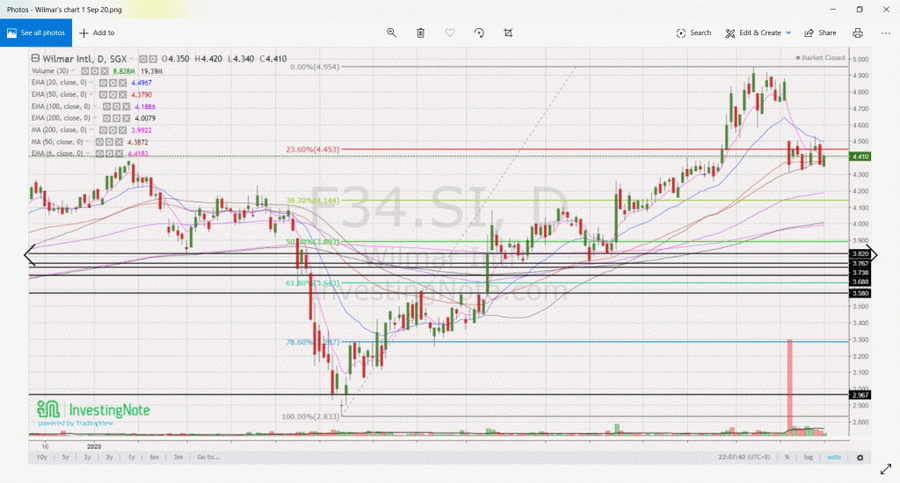
Task: Toggle visibility eye of MA (50, close, 0)
Action: pyautogui.click(x=100, y=142)
